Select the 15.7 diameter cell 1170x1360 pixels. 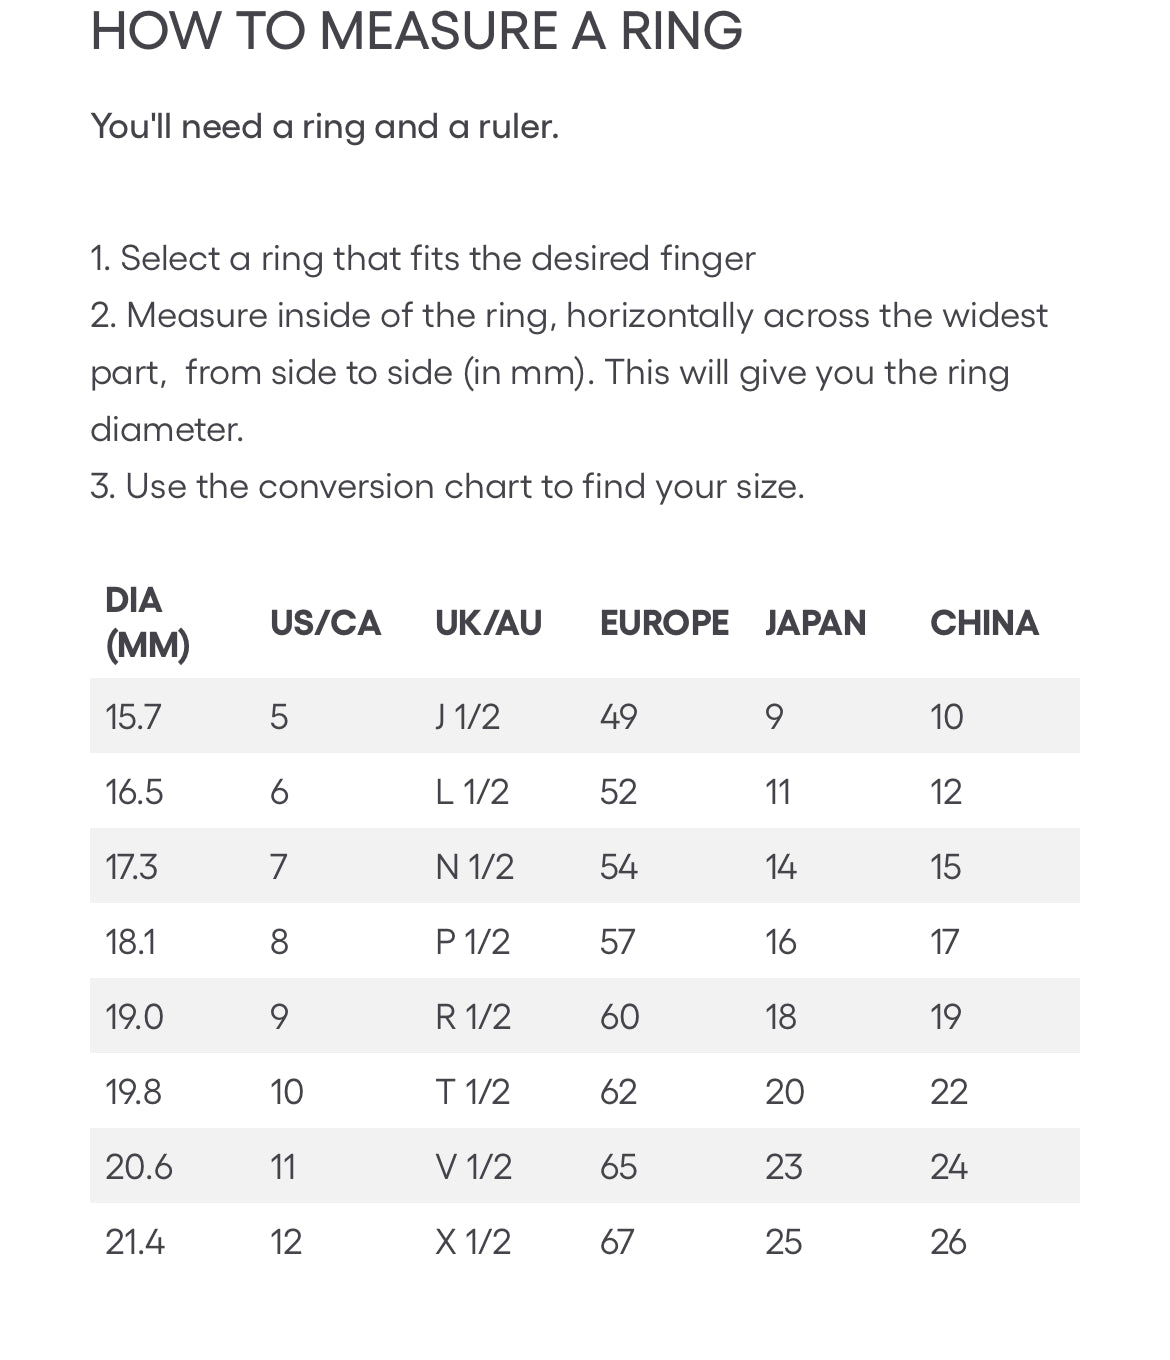point(133,717)
